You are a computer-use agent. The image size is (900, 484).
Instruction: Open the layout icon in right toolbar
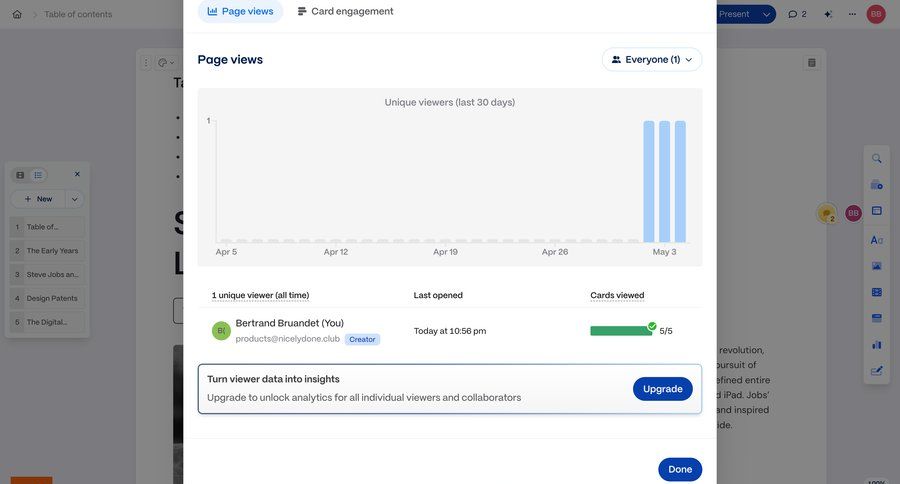(876, 211)
